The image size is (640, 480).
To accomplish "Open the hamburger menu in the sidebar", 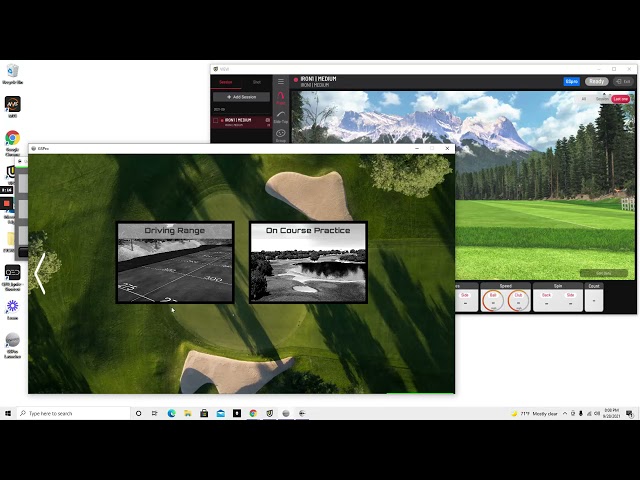I will coord(281,81).
